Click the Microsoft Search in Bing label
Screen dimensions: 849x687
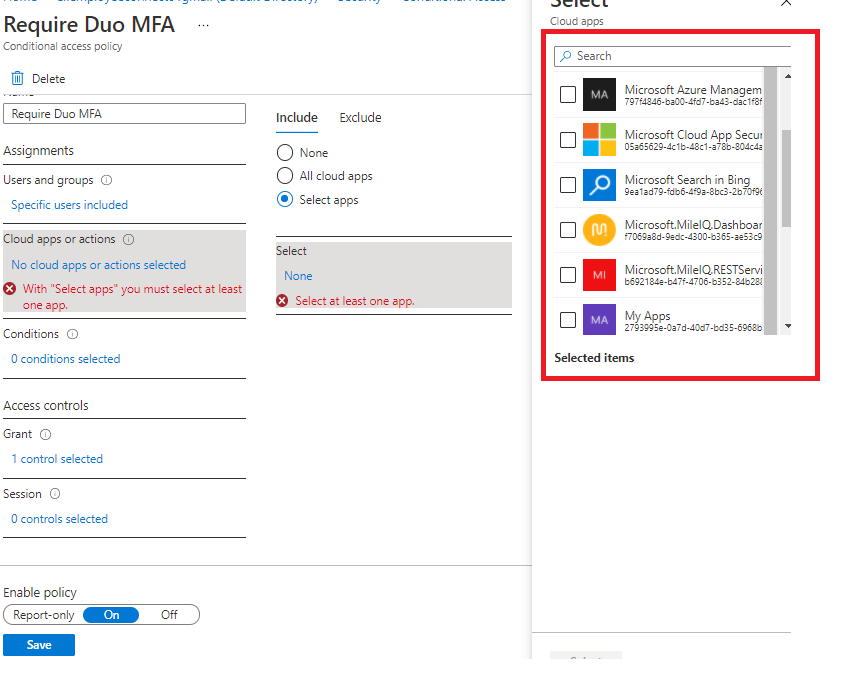point(687,179)
